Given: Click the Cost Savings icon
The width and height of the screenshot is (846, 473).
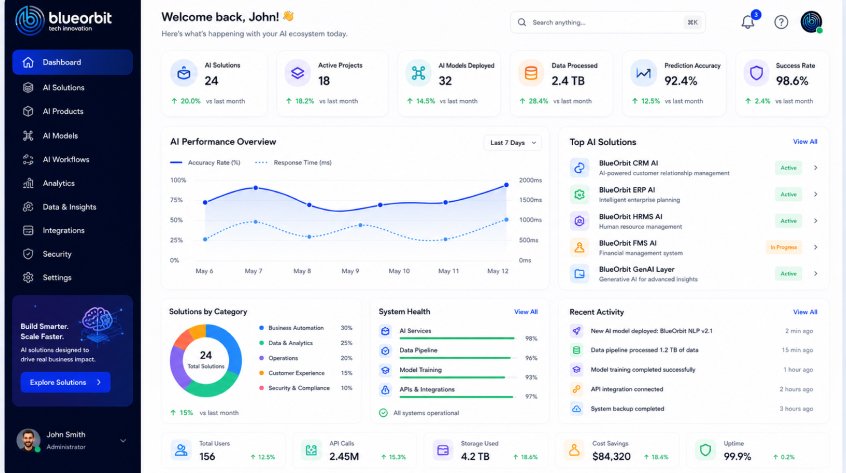Looking at the screenshot, I should click(x=574, y=450).
